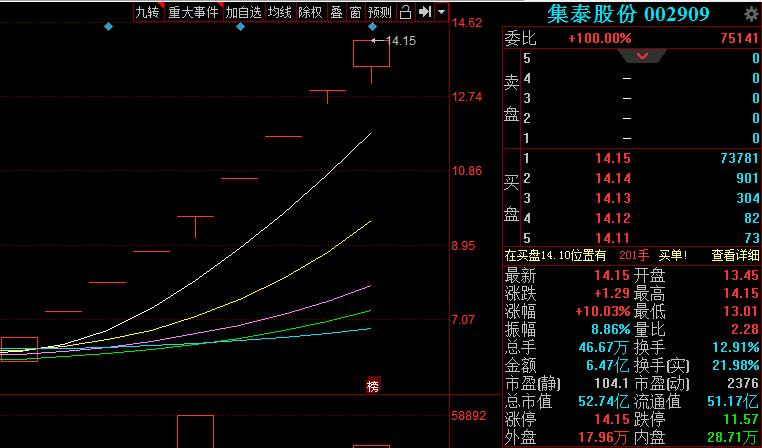The width and height of the screenshot is (762, 448).
Task: Select bid level 2 price 14.14
Action: pyautogui.click(x=613, y=178)
